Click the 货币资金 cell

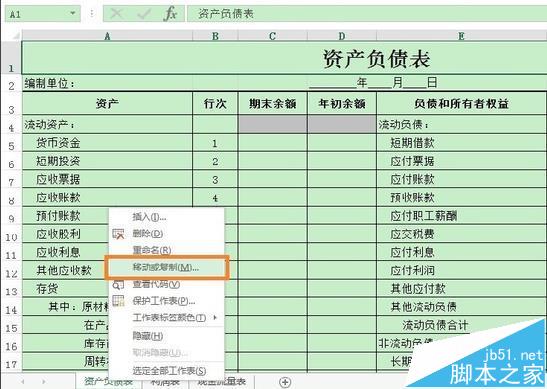click(x=107, y=143)
